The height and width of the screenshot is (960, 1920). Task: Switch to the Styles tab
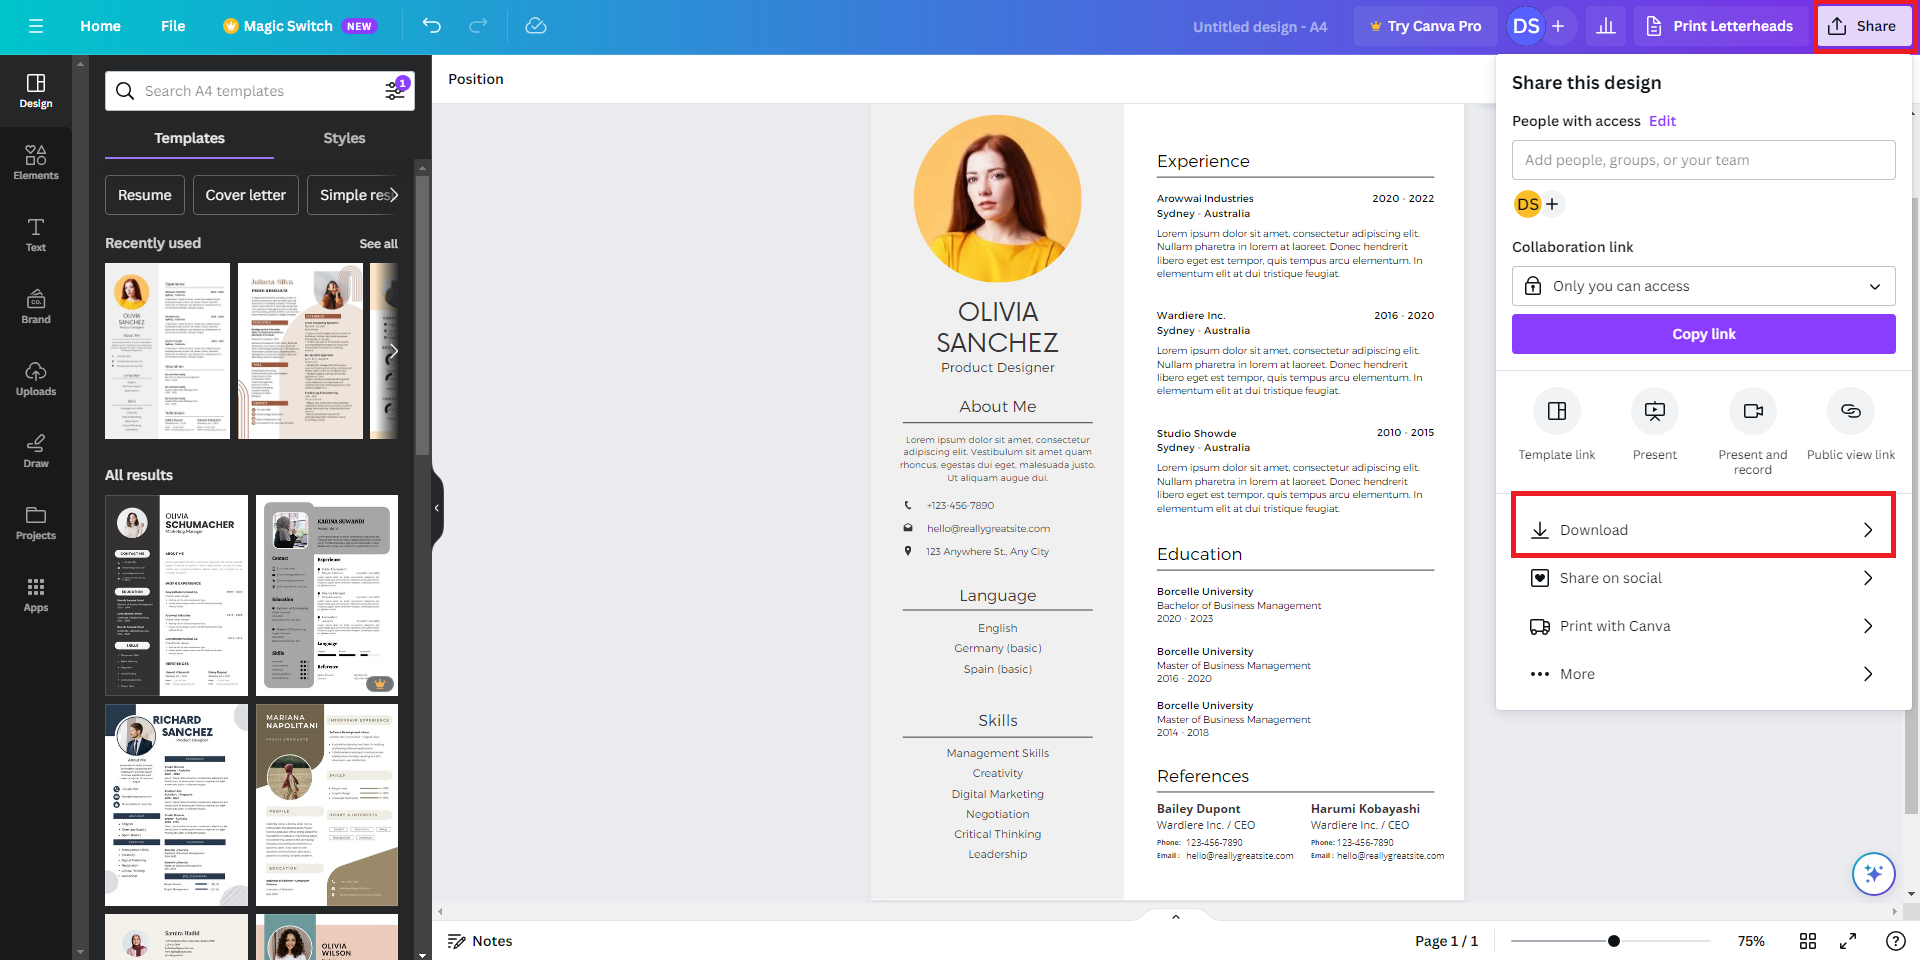click(x=344, y=138)
